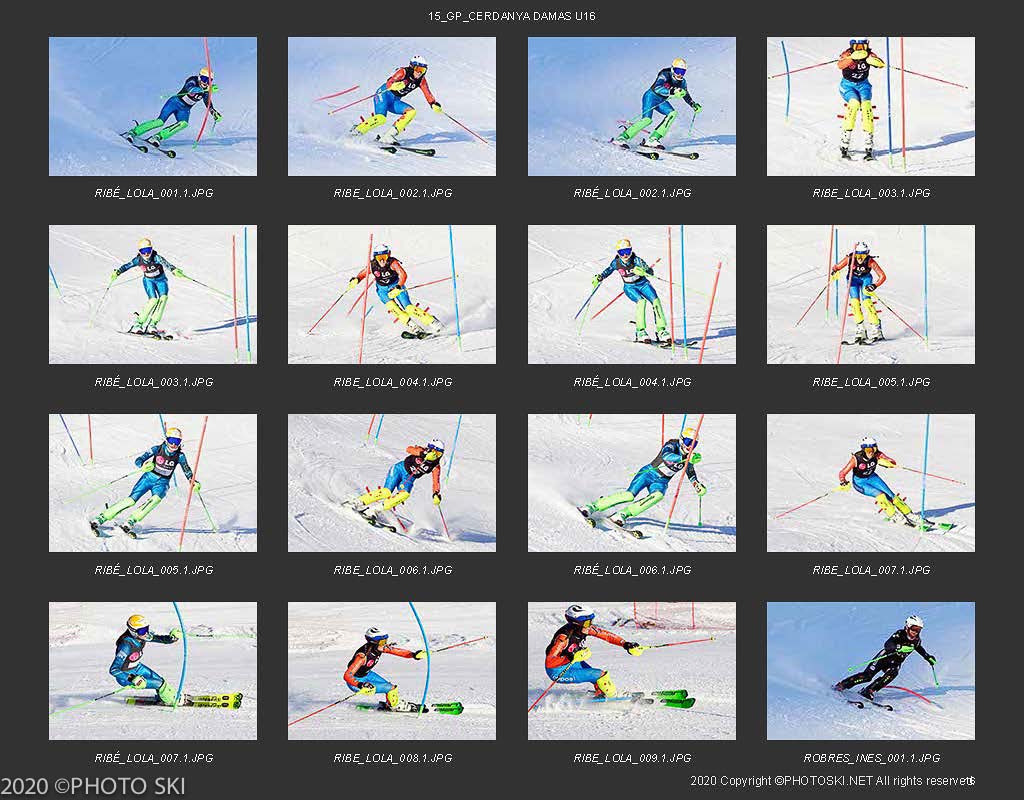
Task: Open the RIBÉ_LOLA_003.1.JPG photo with green leggings
Action: coord(153,295)
